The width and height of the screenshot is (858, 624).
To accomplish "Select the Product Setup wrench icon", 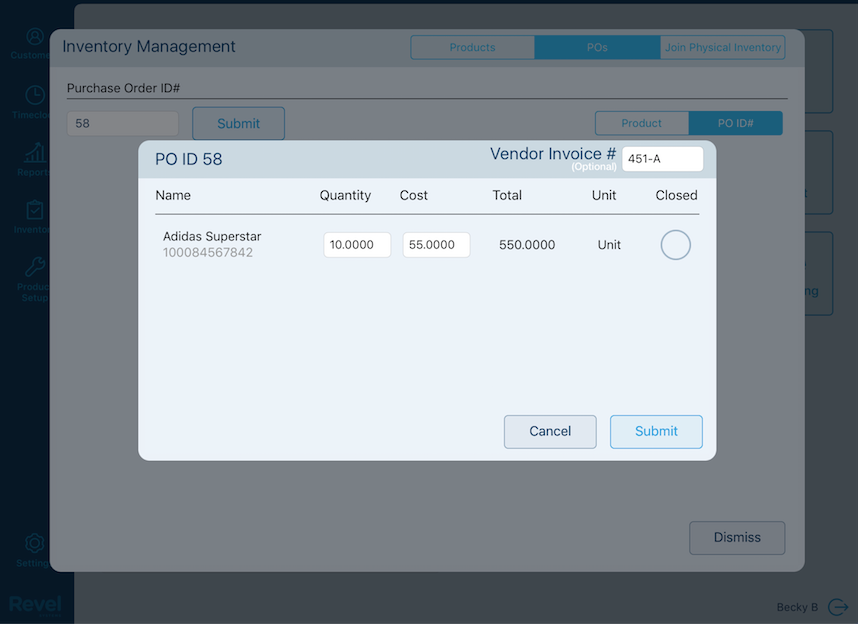I will coord(34,272).
